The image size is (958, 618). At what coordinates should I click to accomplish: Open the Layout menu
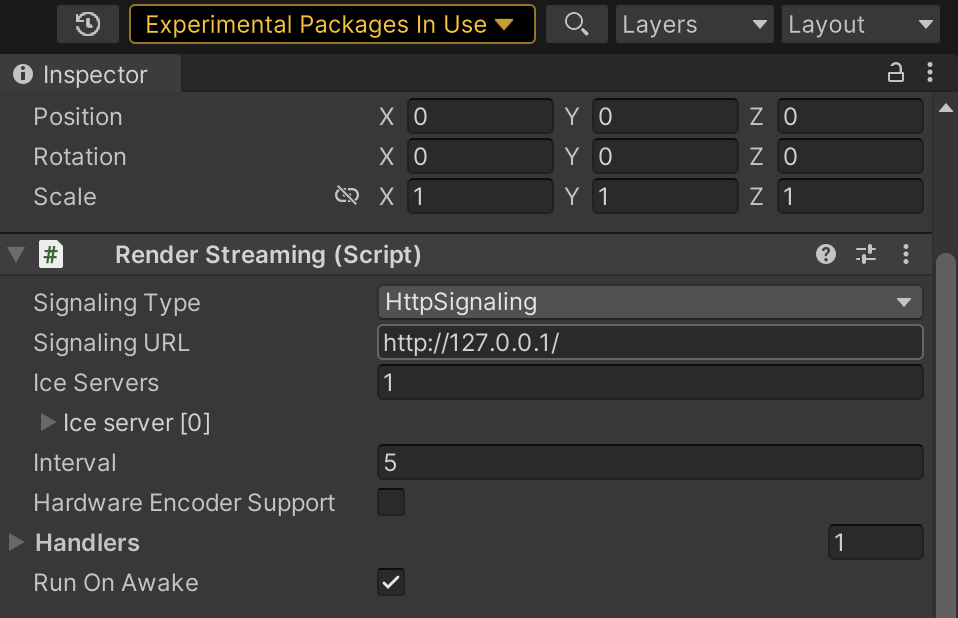[860, 24]
